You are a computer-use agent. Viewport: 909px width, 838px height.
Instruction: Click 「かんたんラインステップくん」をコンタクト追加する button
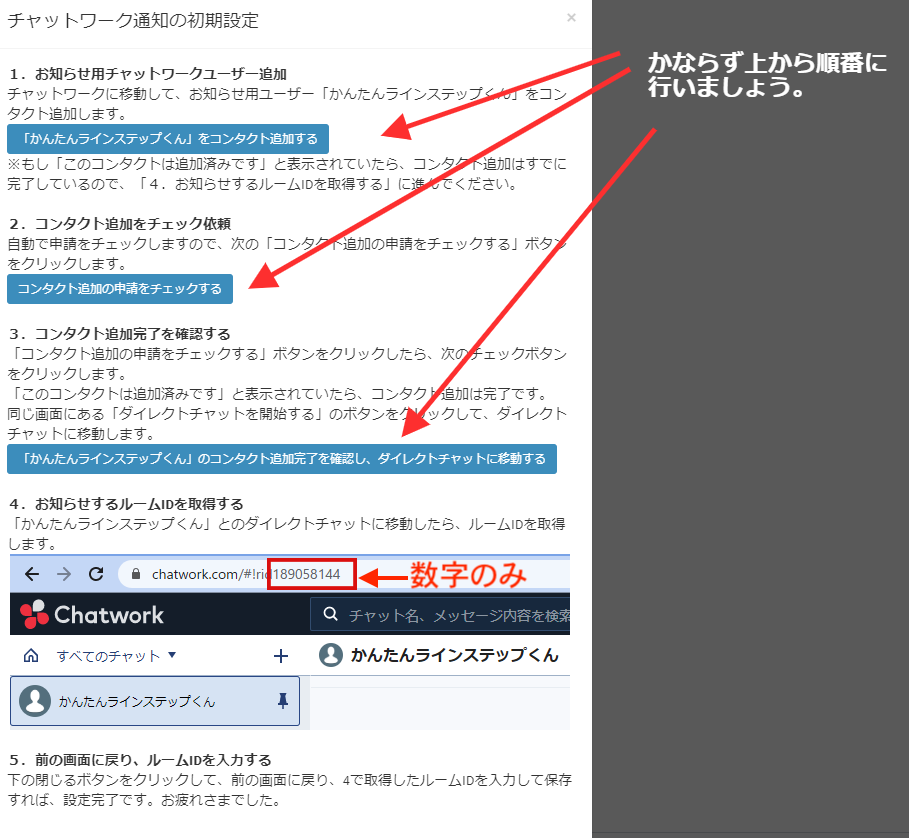pos(168,139)
